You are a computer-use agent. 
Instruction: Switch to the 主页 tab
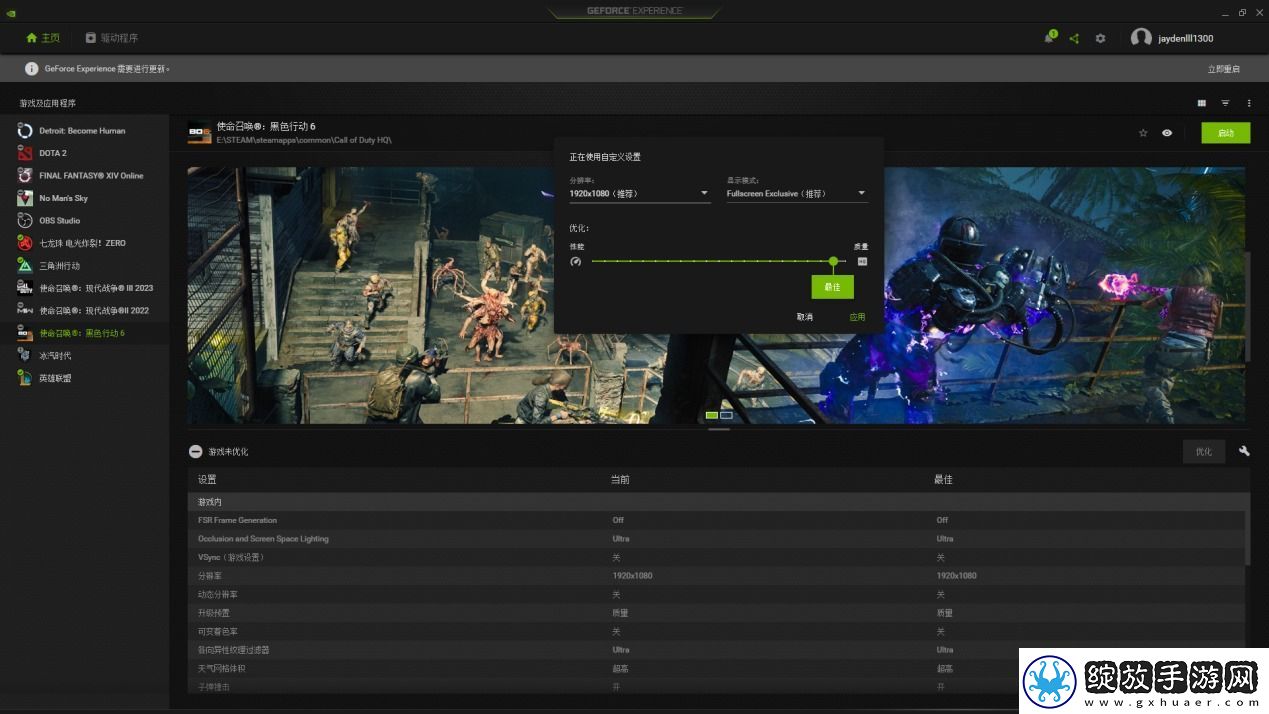(x=43, y=38)
